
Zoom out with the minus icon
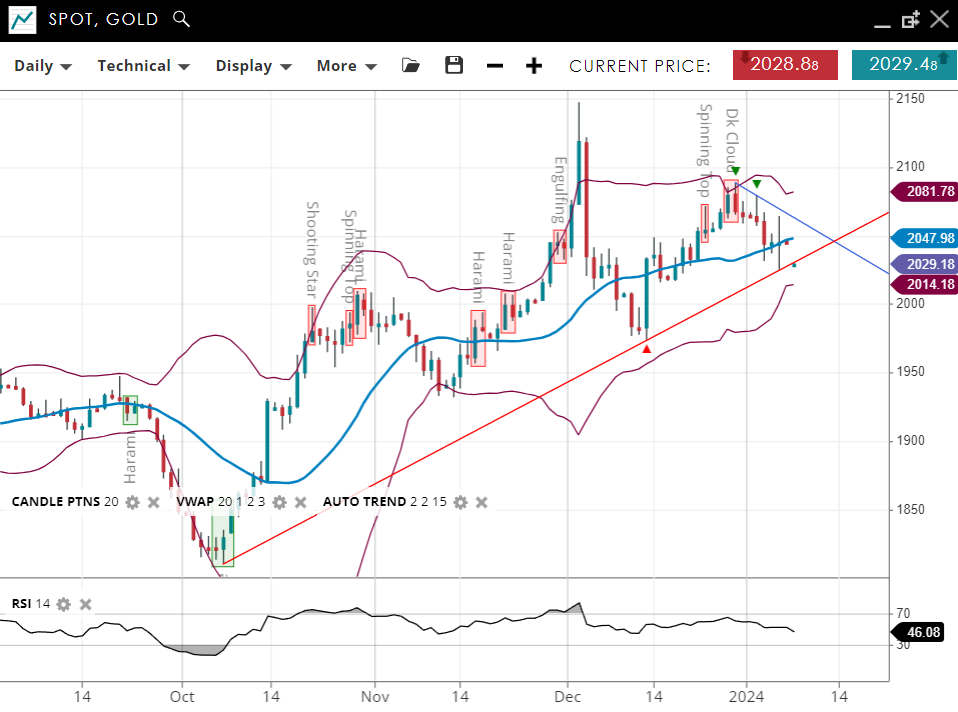click(x=495, y=66)
